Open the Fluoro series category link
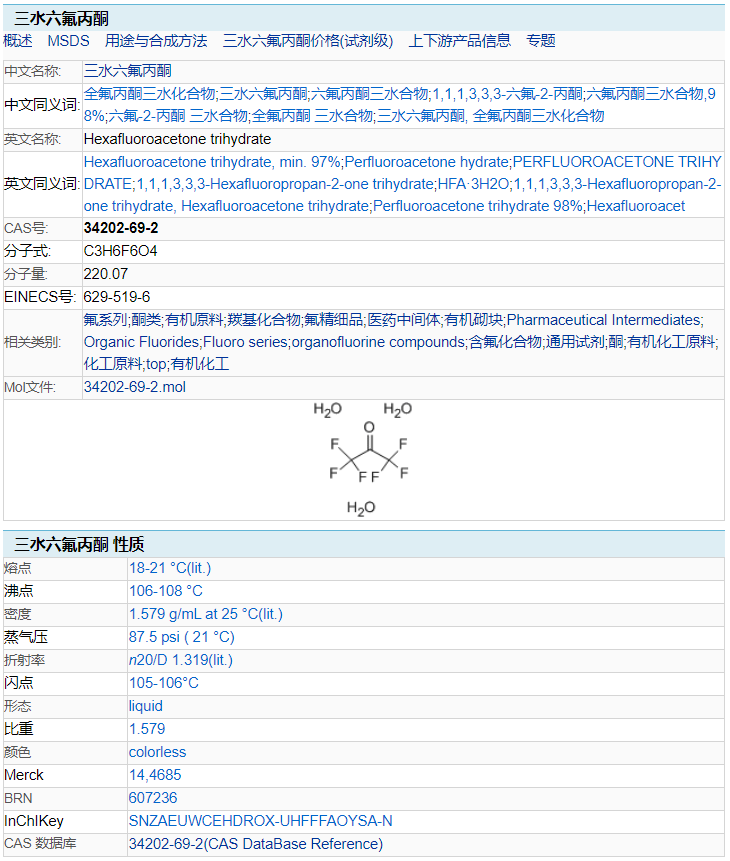Screen dimensions: 730x861 pyautogui.click(x=245, y=342)
